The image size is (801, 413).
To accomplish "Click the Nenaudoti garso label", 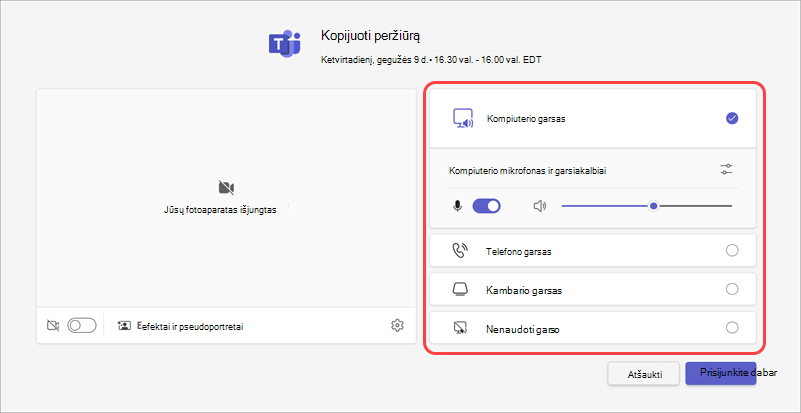I will click(x=522, y=329).
